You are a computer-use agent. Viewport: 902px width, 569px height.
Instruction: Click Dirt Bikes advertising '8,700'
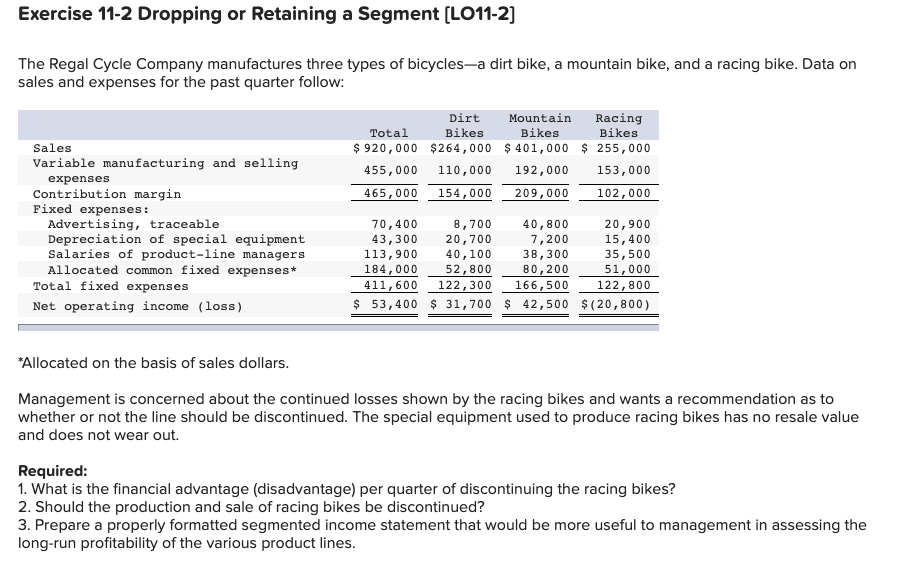[473, 224]
